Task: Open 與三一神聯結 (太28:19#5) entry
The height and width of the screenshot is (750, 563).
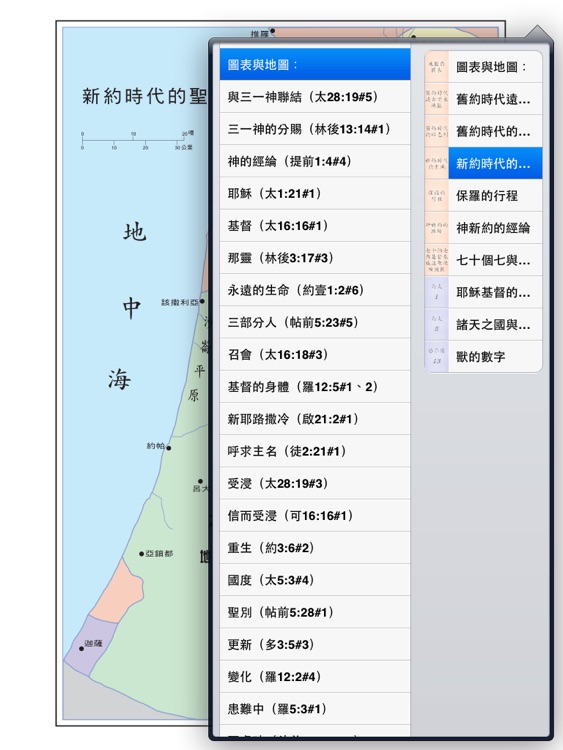Action: click(x=315, y=97)
